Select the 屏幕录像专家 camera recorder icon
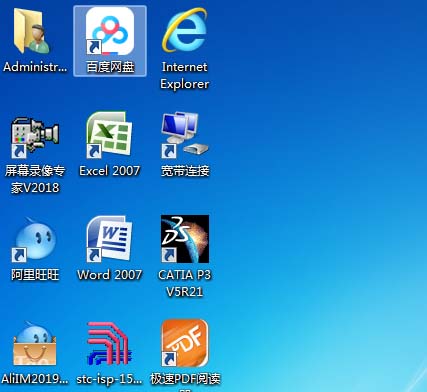This screenshot has width=427, height=392. [35, 136]
